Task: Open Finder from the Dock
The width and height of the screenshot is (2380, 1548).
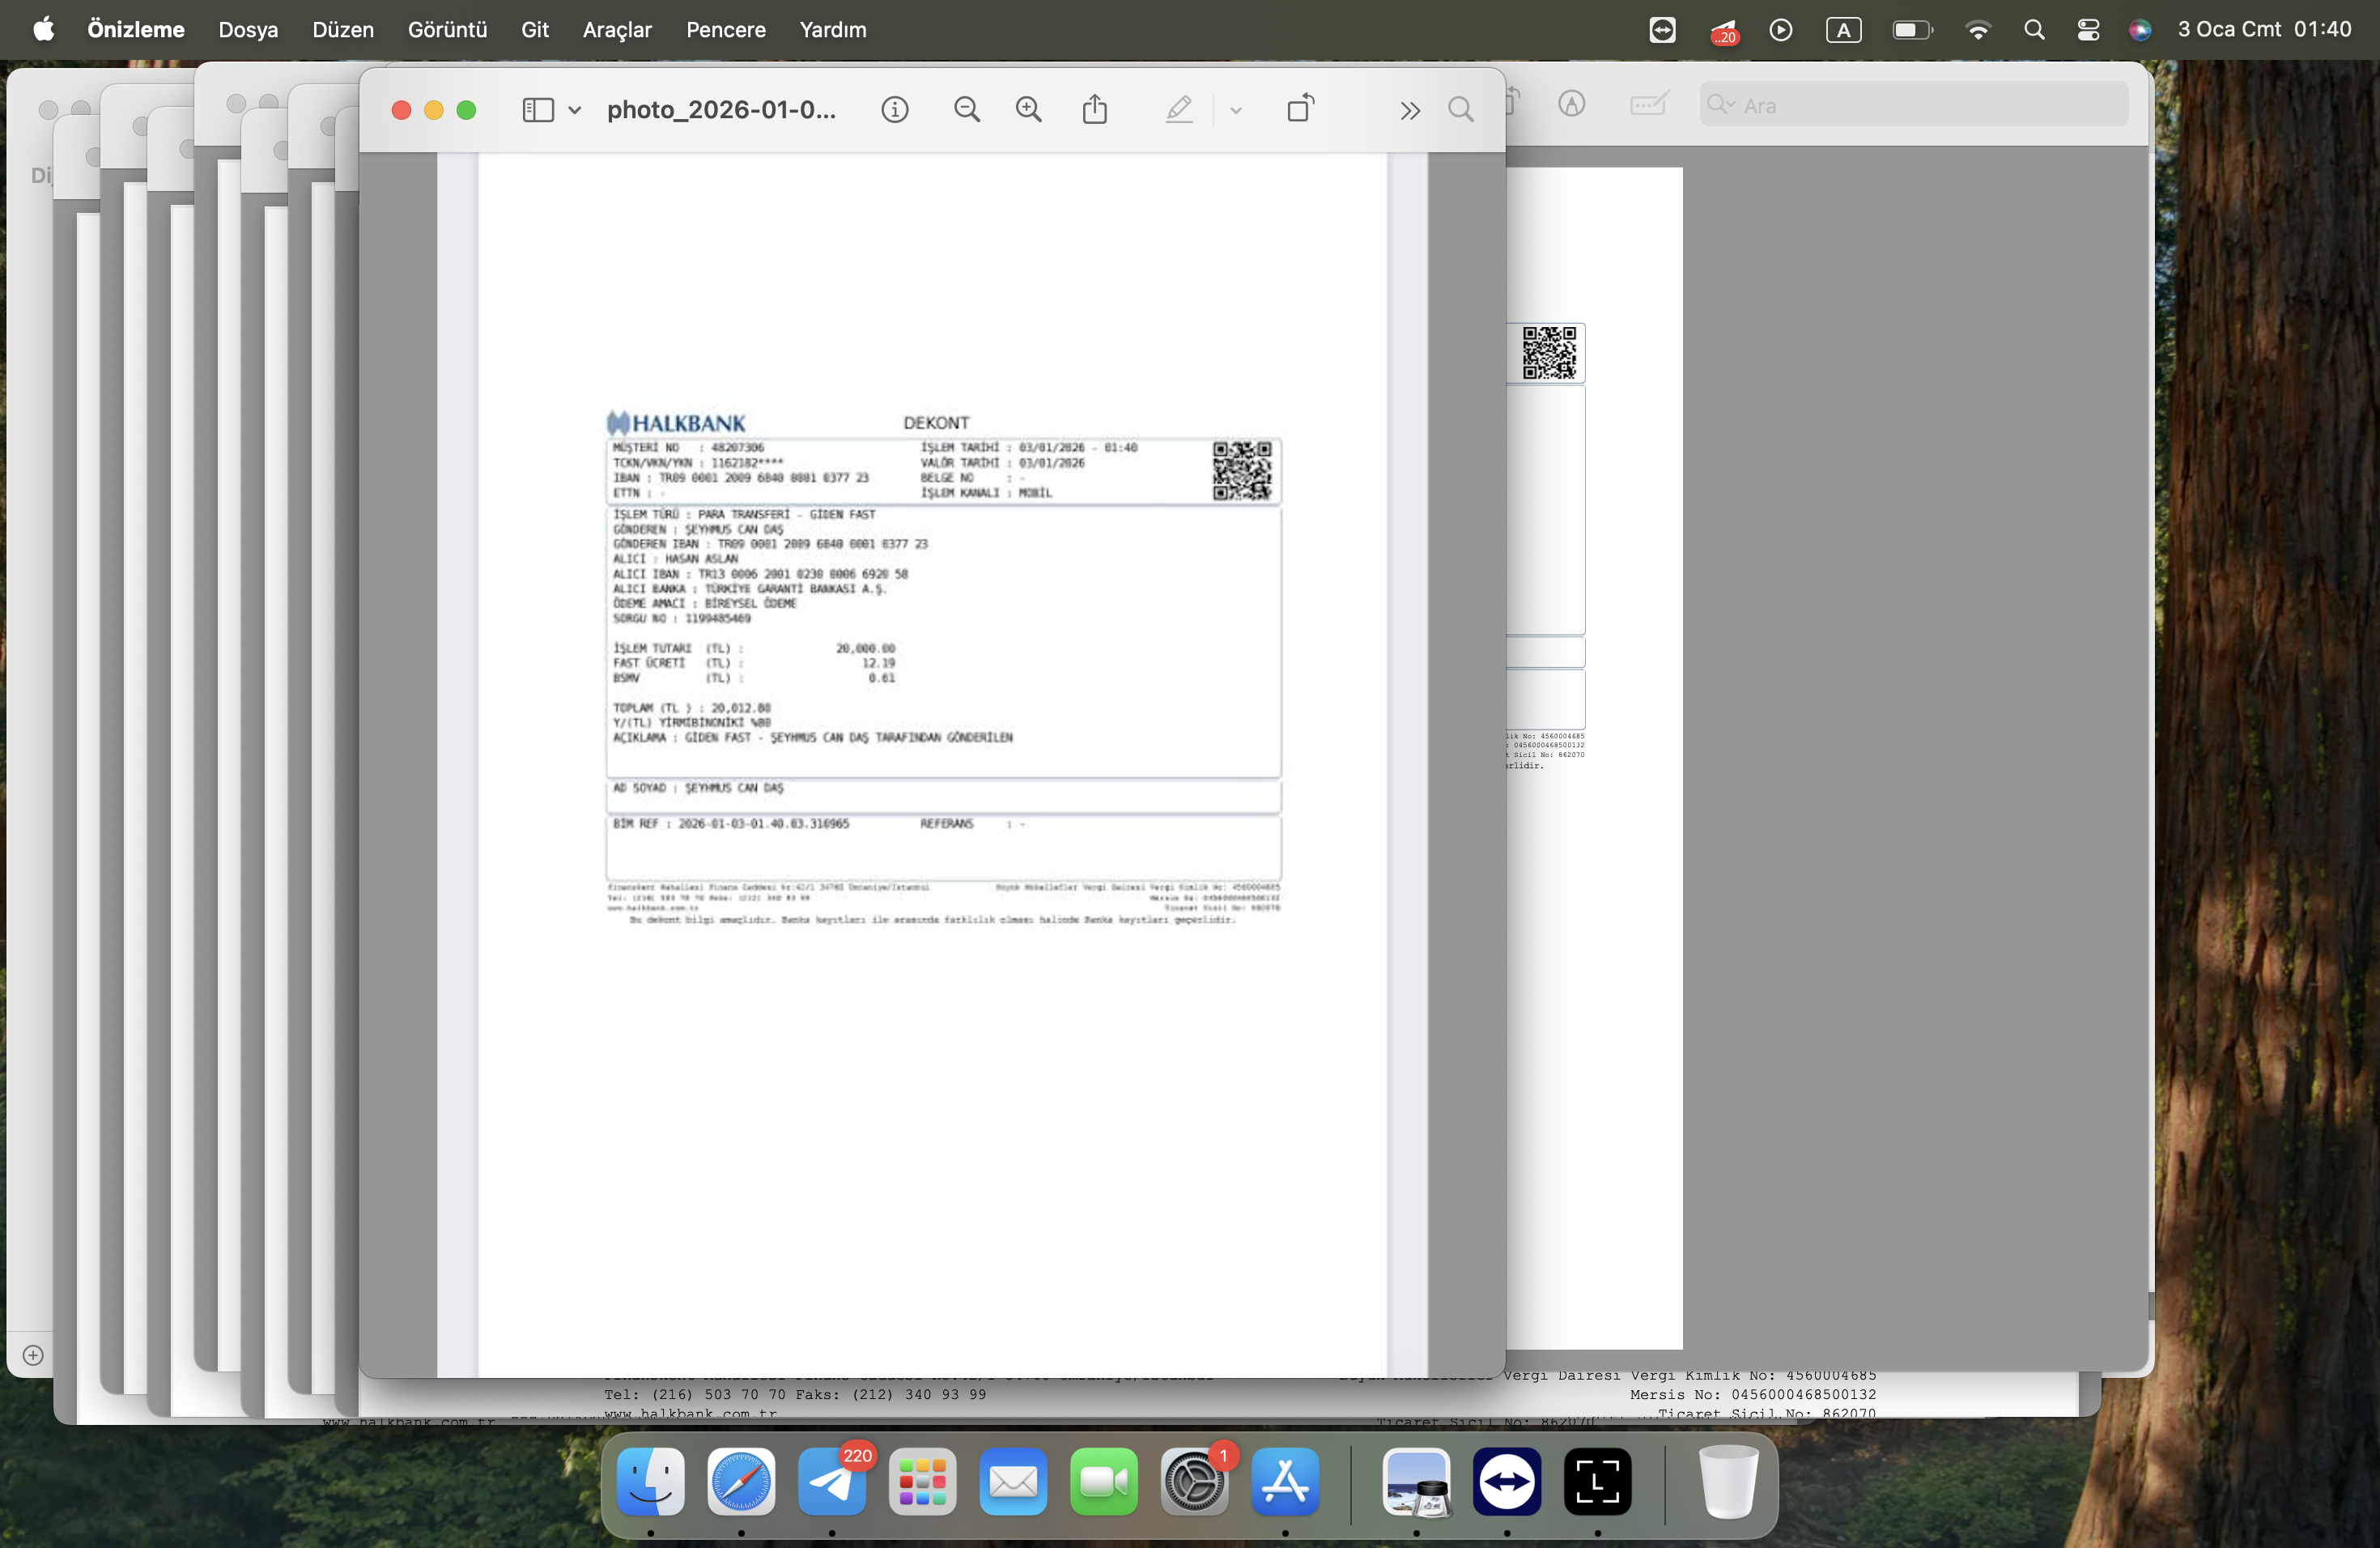Action: point(651,1481)
